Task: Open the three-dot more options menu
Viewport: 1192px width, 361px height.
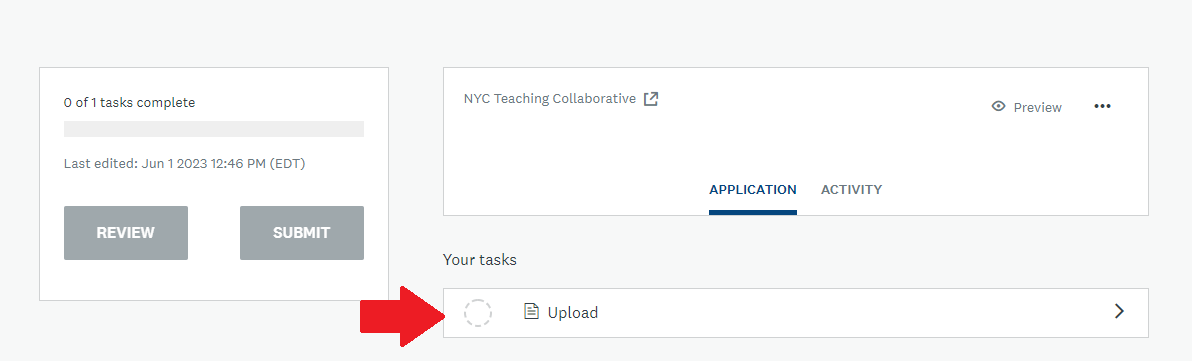Action: tap(1102, 106)
